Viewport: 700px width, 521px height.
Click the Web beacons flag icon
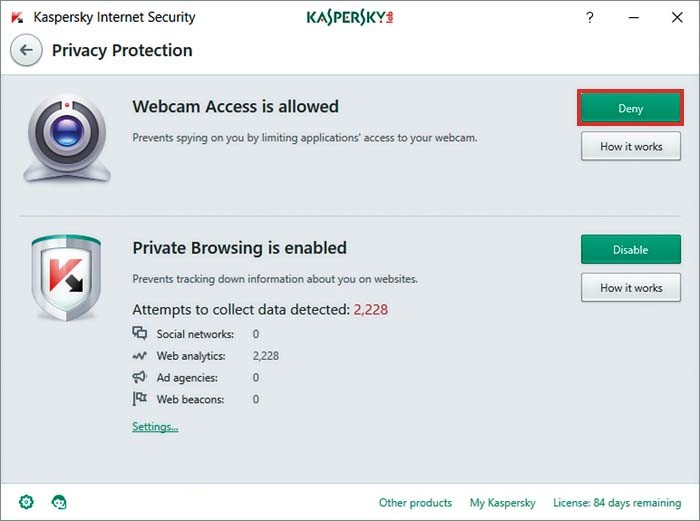[139, 400]
